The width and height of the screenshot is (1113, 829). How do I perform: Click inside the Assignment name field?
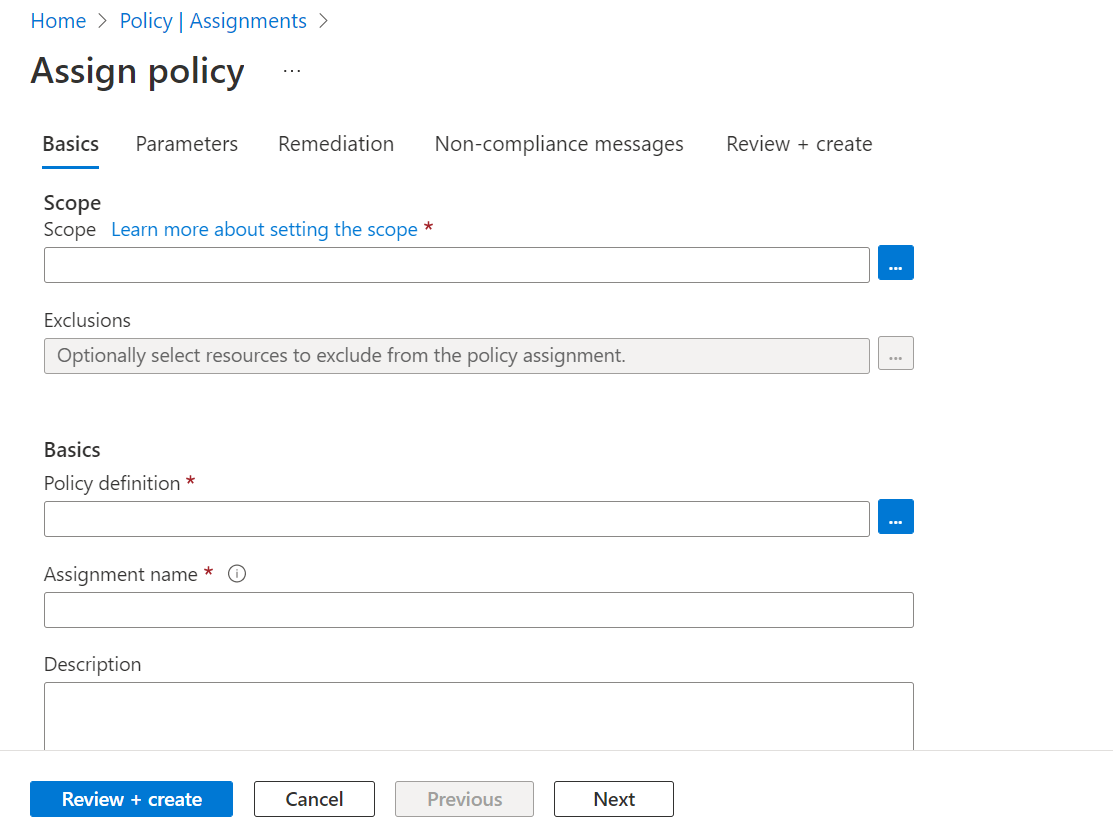478,609
